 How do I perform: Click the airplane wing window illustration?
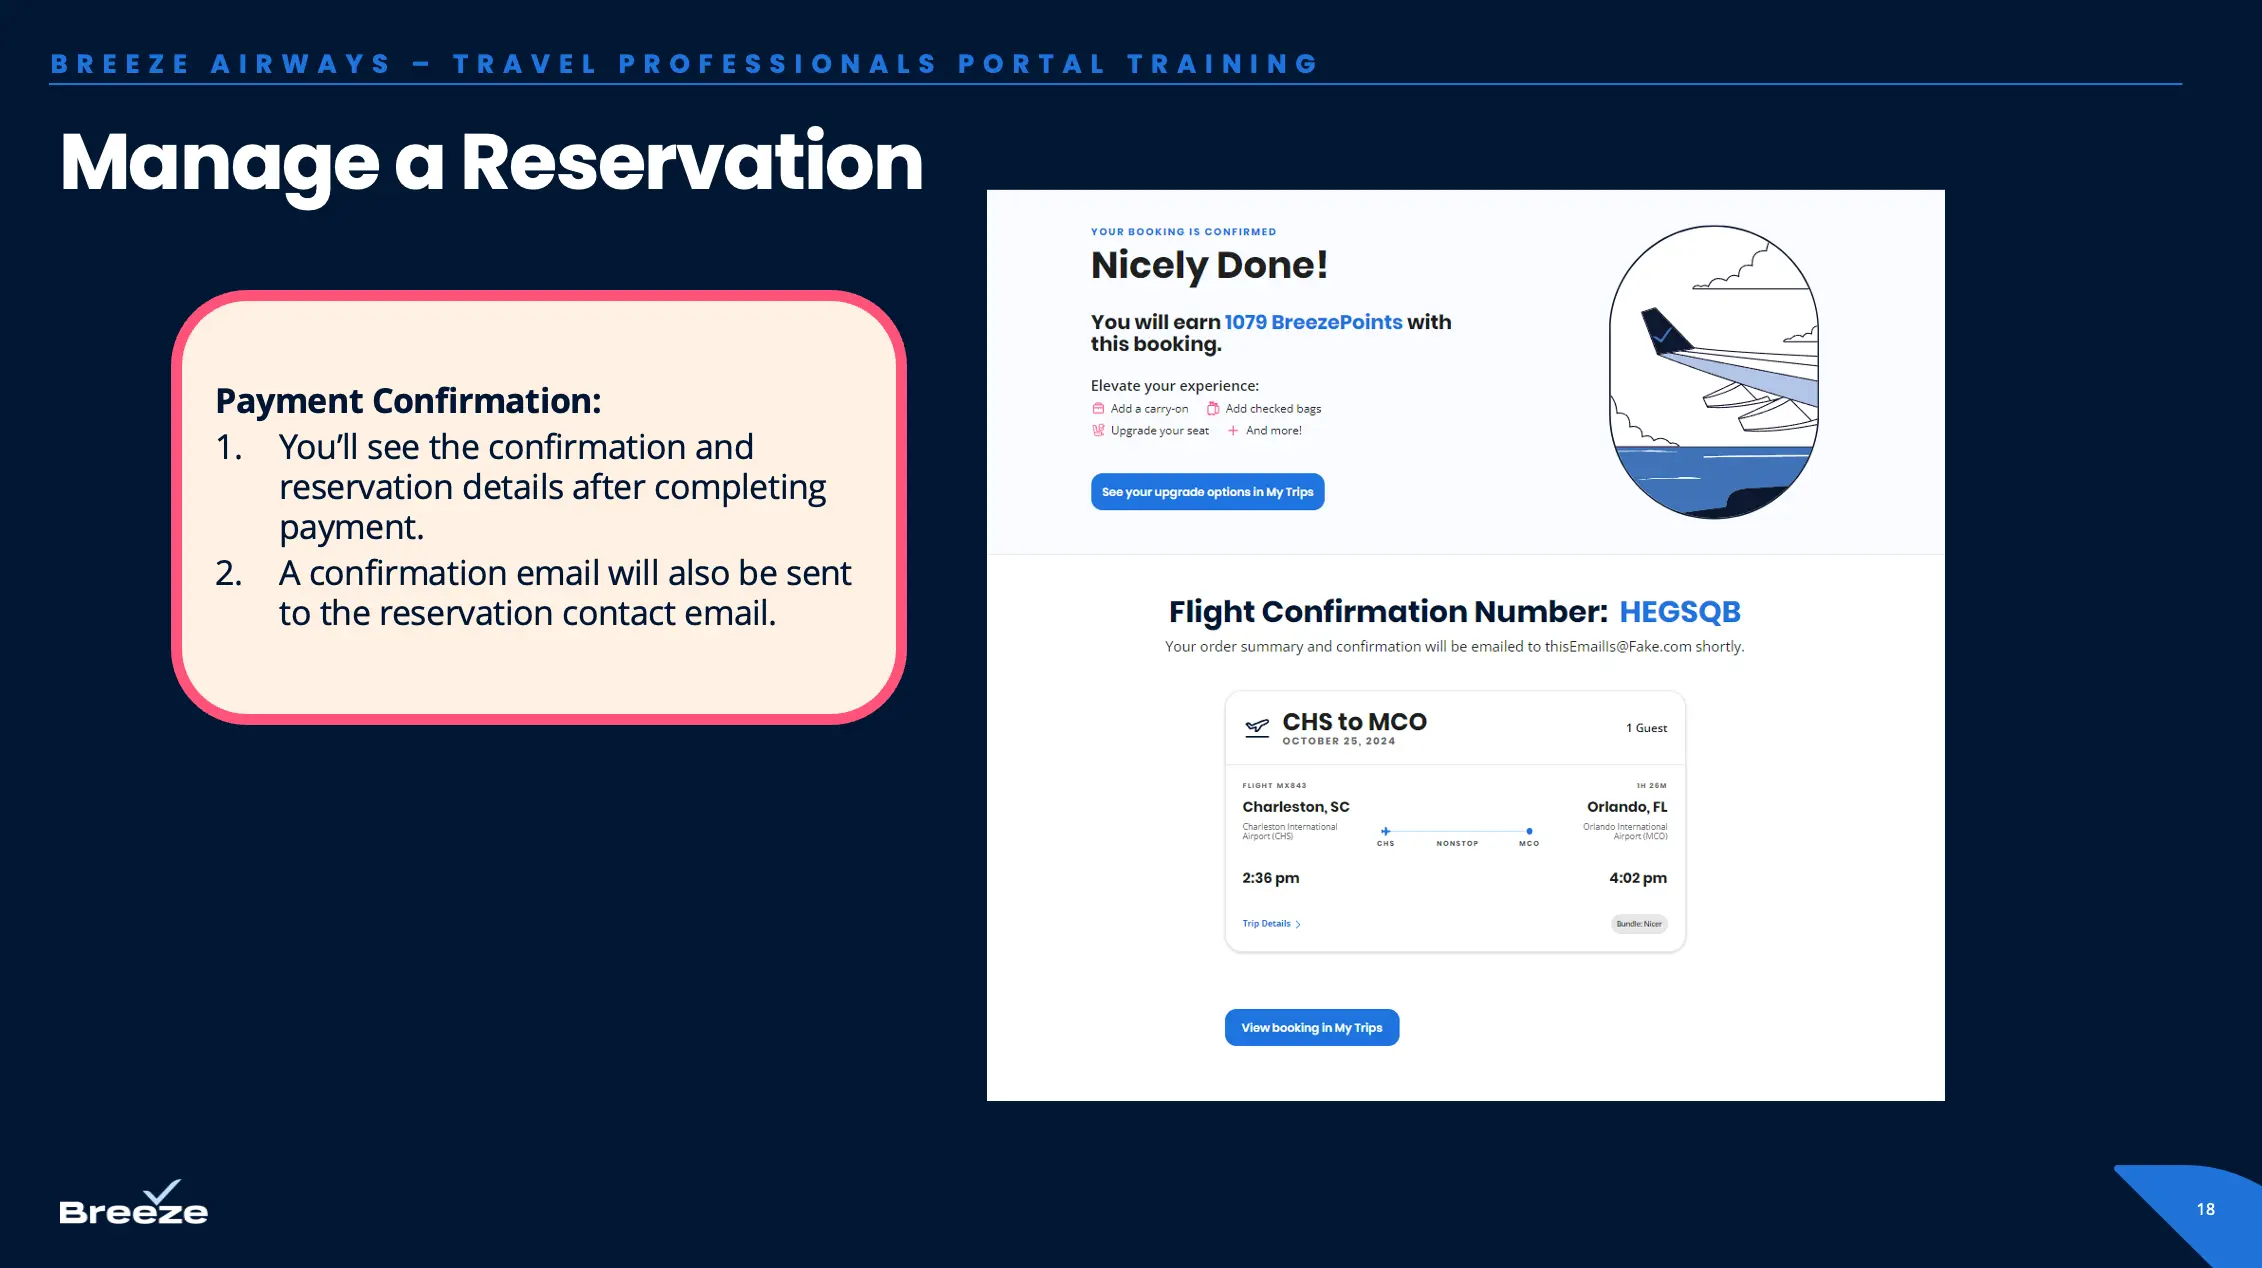click(1713, 372)
